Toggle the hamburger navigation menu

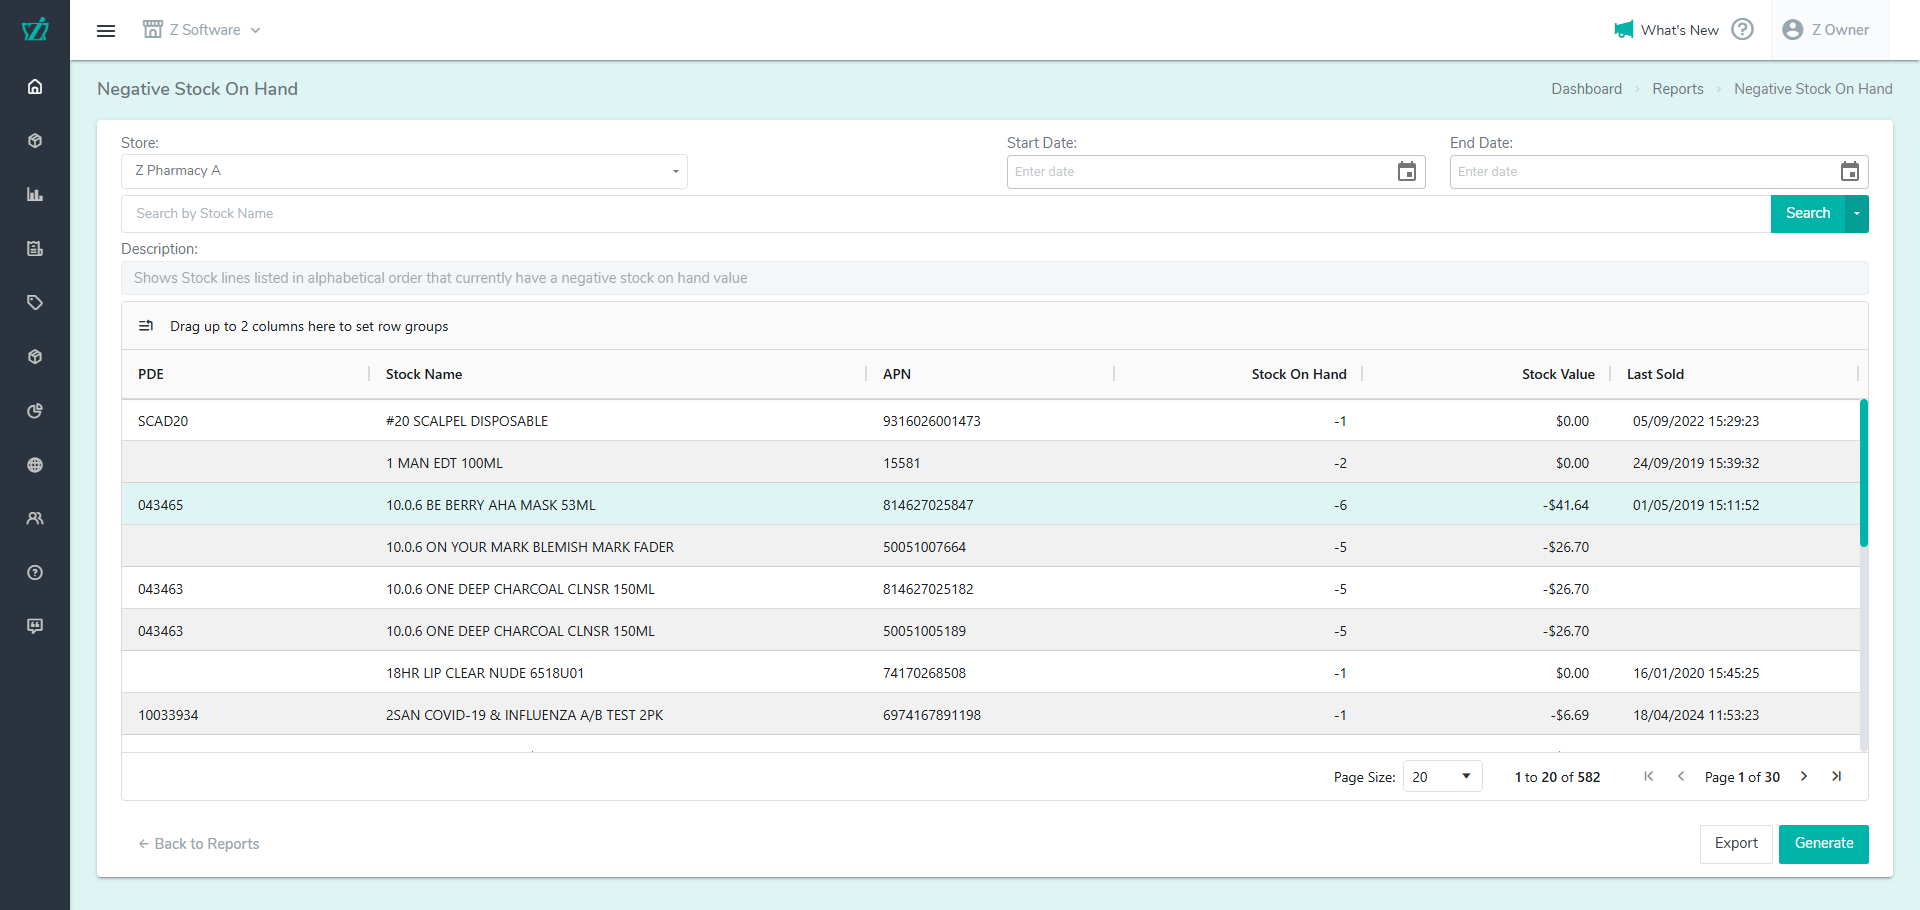[106, 31]
